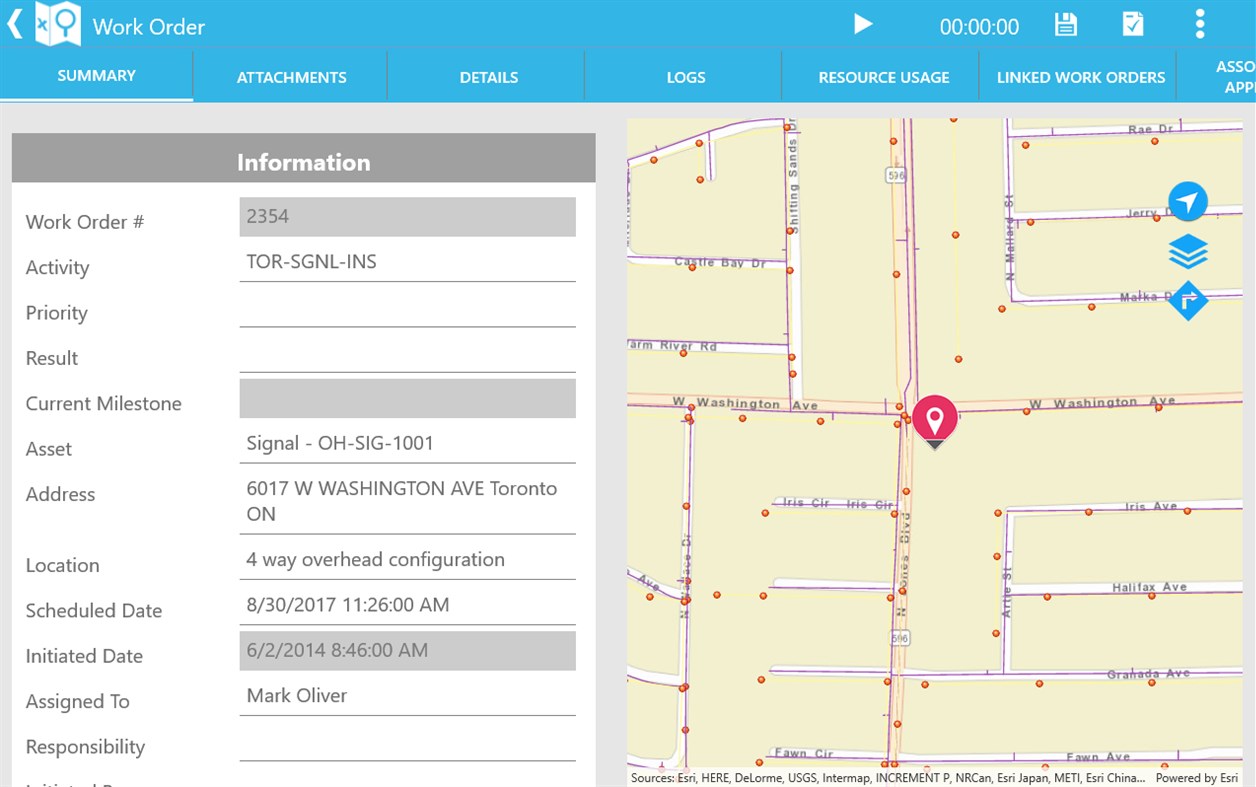Image resolution: width=1256 pixels, height=787 pixels.
Task: Open the Resource Usage tab
Action: (x=884, y=77)
